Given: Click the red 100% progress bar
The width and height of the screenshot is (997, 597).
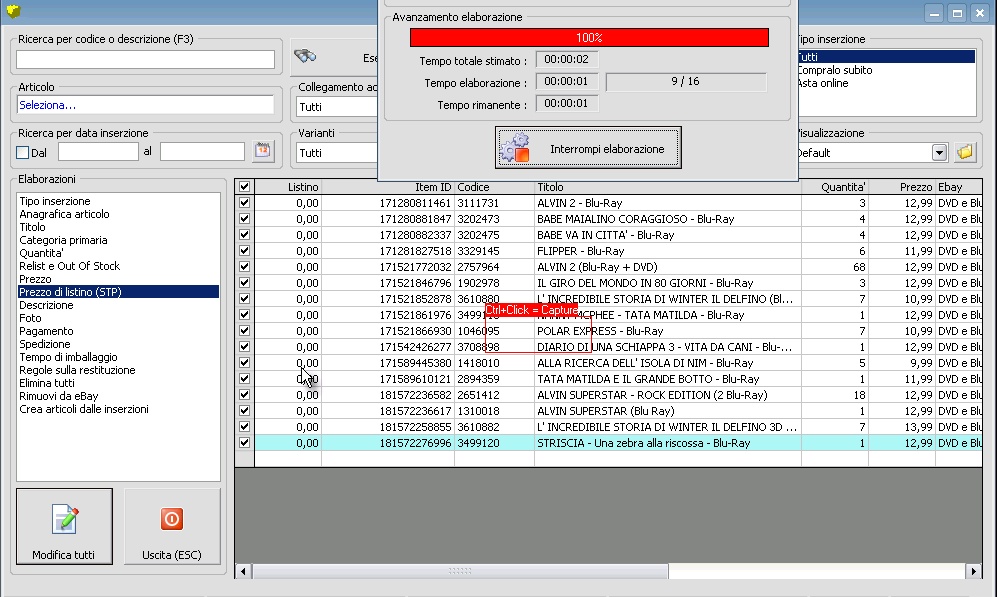Looking at the screenshot, I should (x=589, y=37).
